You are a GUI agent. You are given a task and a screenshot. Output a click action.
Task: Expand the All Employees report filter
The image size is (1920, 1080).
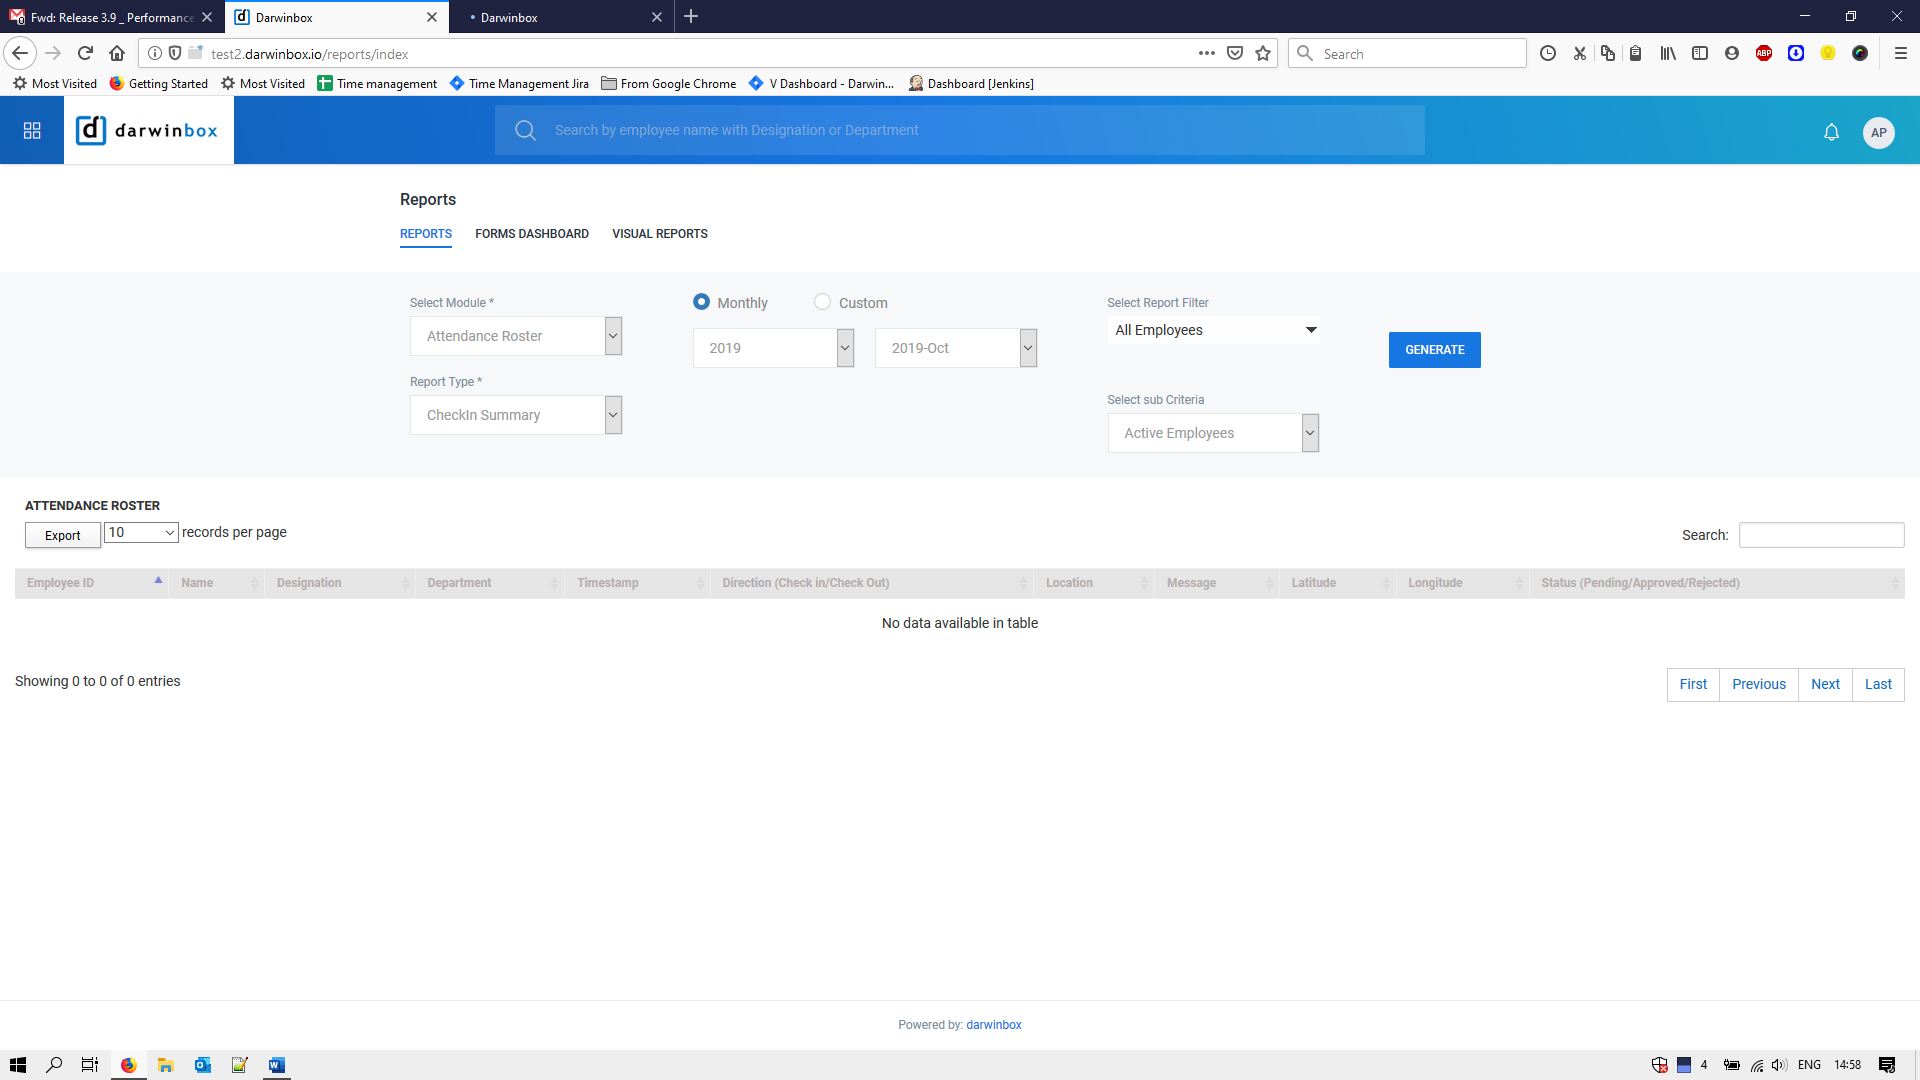[1213, 330]
